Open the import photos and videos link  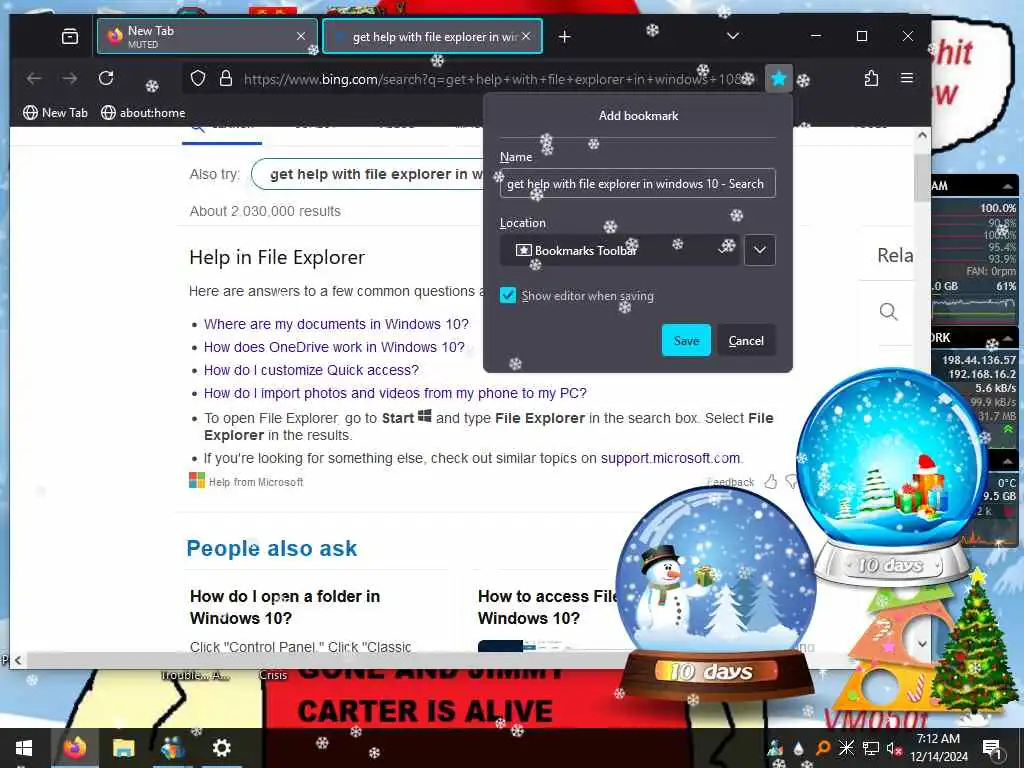coord(395,393)
